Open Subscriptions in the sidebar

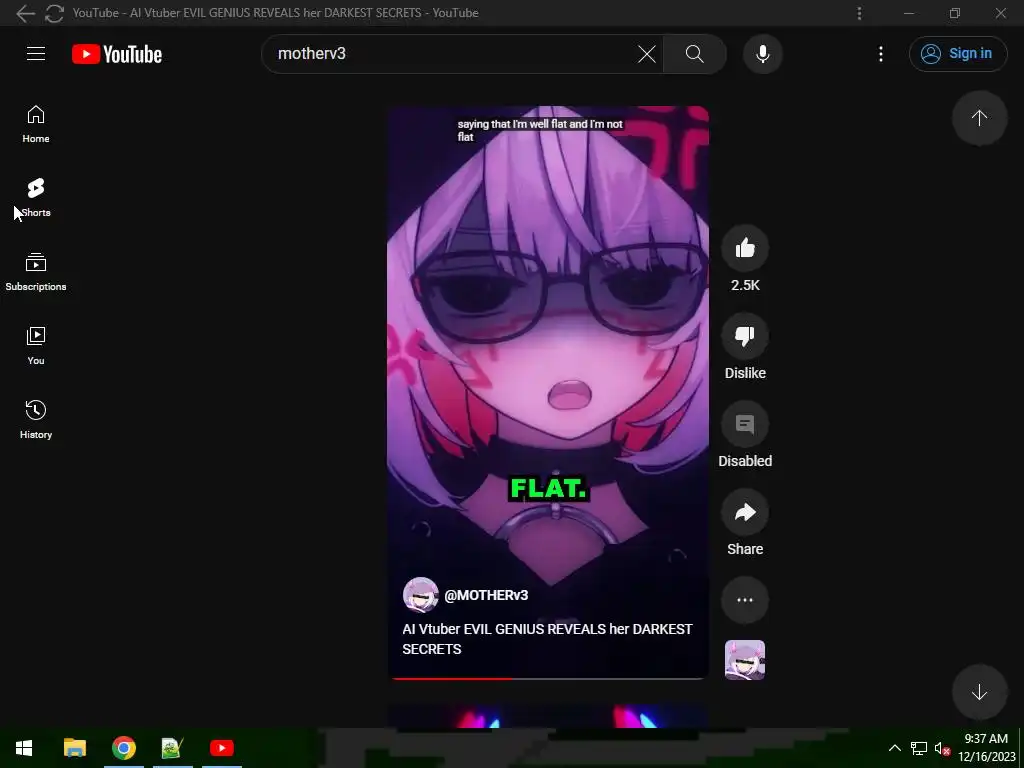point(36,272)
